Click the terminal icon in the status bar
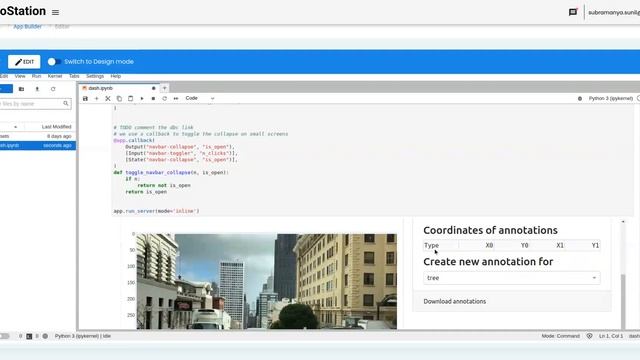640x360 pixels. pyautogui.click(x=29, y=336)
